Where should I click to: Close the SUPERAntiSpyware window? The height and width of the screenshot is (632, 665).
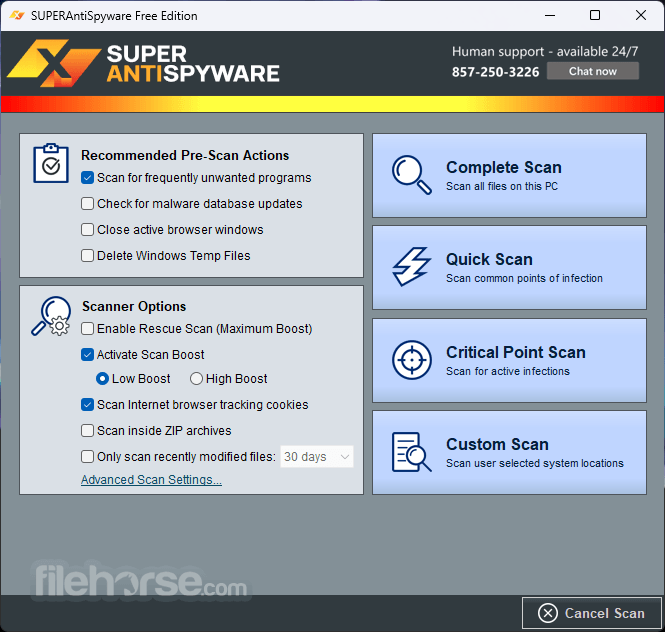tap(641, 16)
